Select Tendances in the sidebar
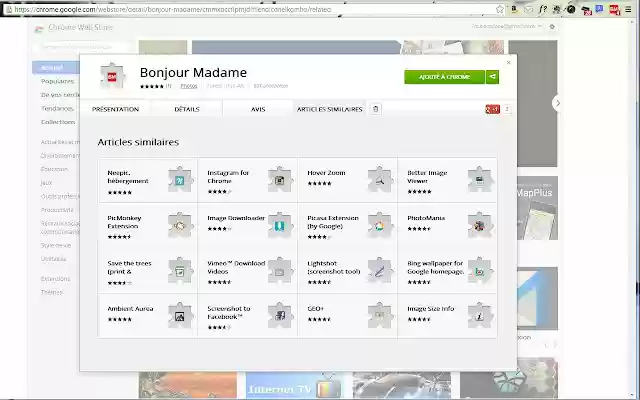This screenshot has width=640, height=400. [x=57, y=108]
